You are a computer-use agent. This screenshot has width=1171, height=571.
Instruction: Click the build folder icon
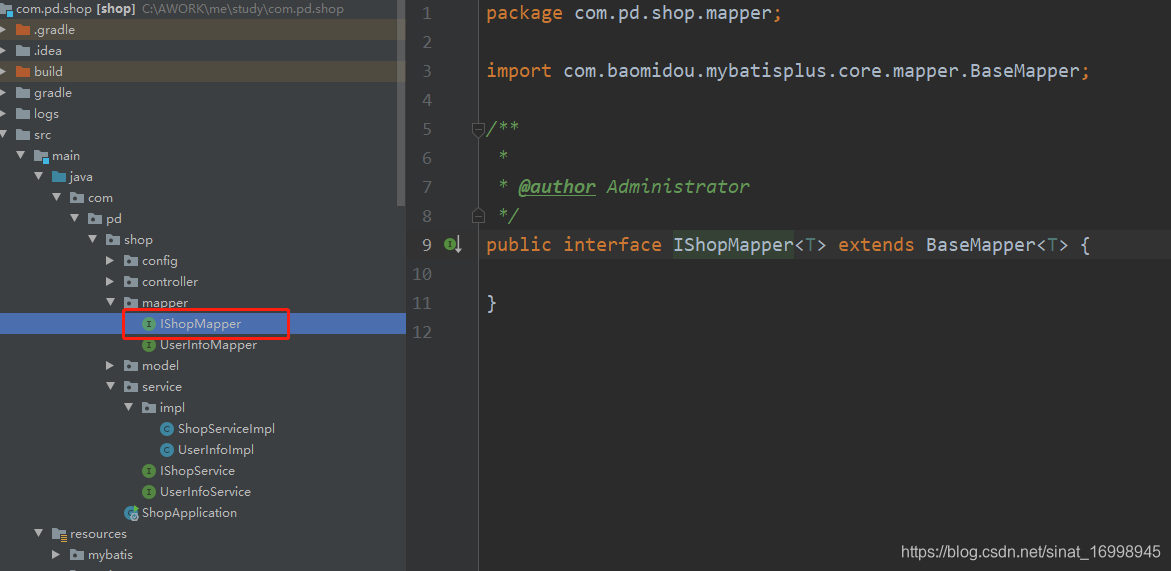click(22, 72)
